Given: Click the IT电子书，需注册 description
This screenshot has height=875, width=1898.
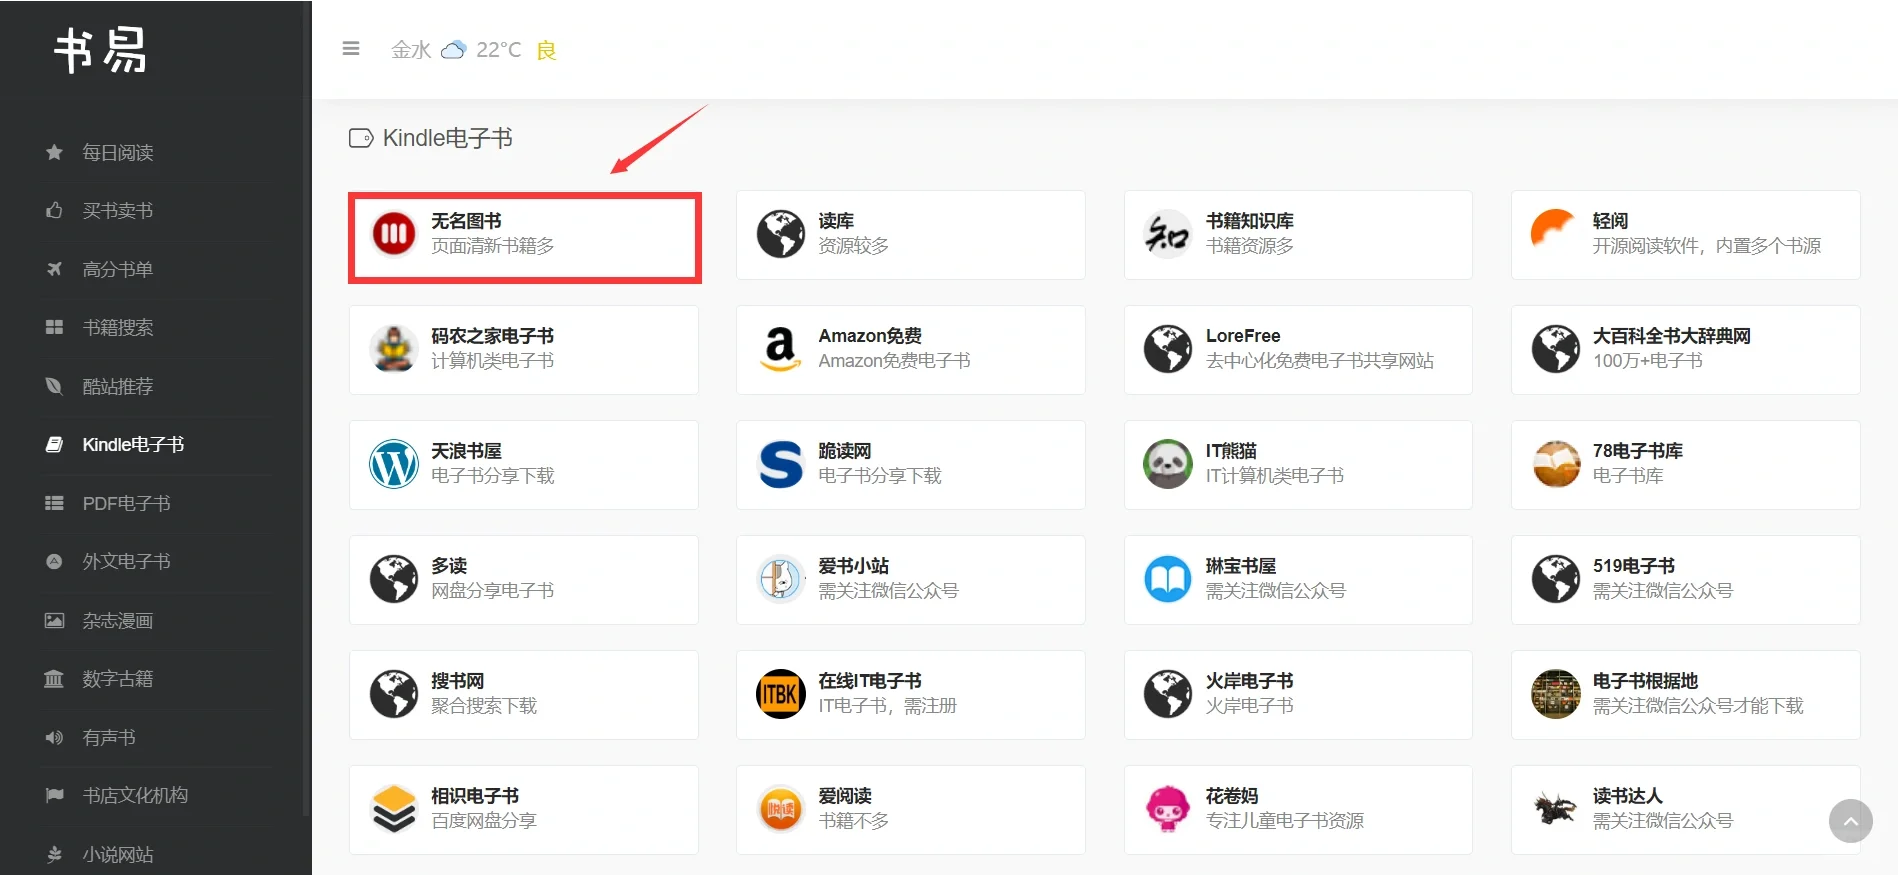Looking at the screenshot, I should (888, 706).
